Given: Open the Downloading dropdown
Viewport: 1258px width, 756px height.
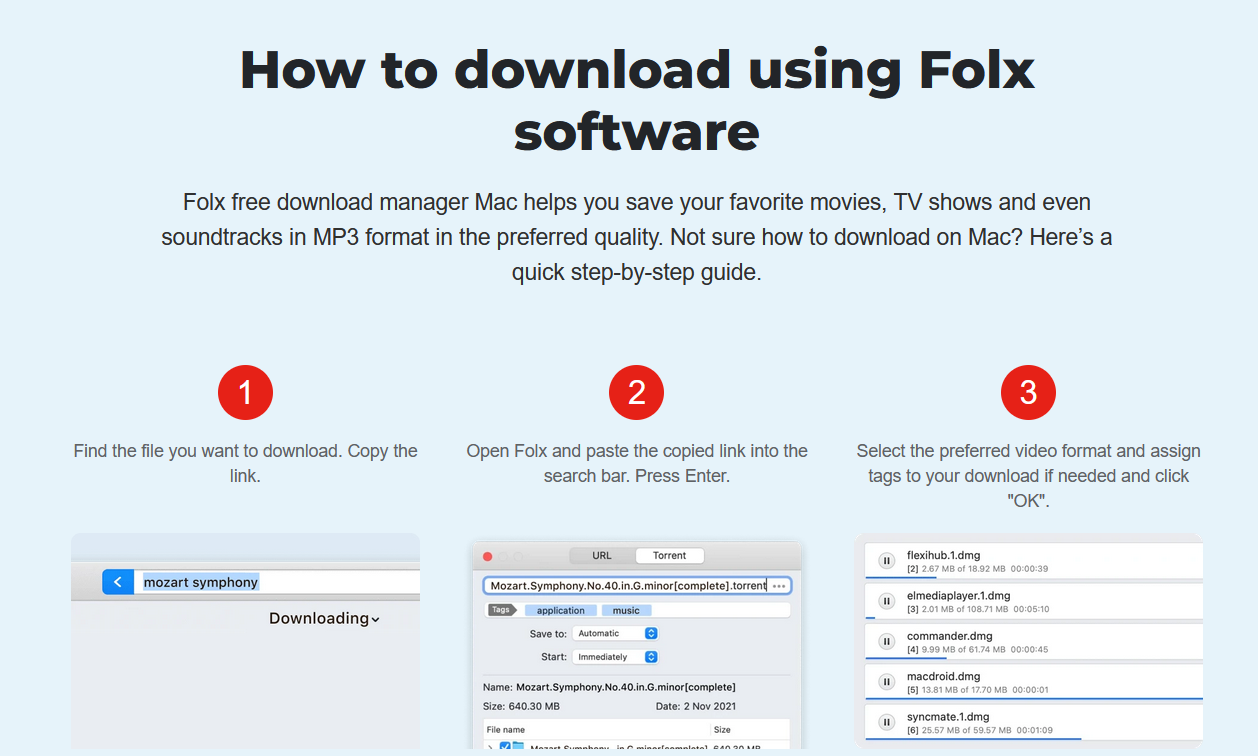Looking at the screenshot, I should coord(324,618).
